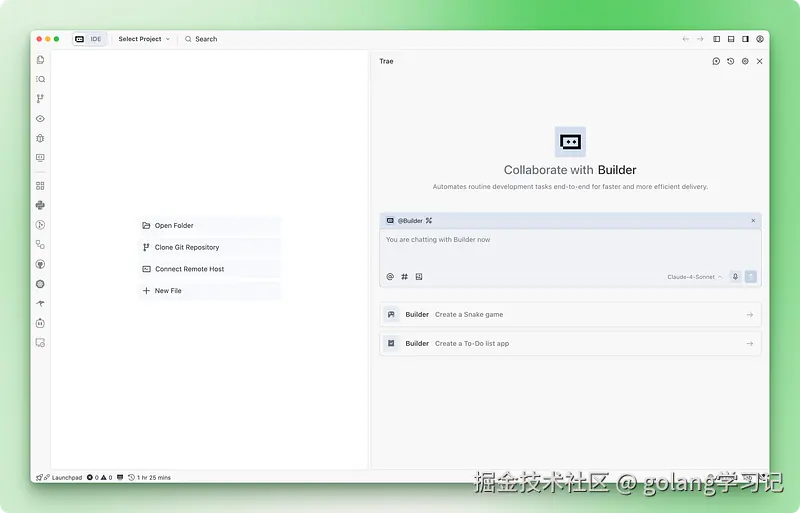The image size is (800, 513).
Task: Click the panel icon in status bar
Action: (x=120, y=478)
